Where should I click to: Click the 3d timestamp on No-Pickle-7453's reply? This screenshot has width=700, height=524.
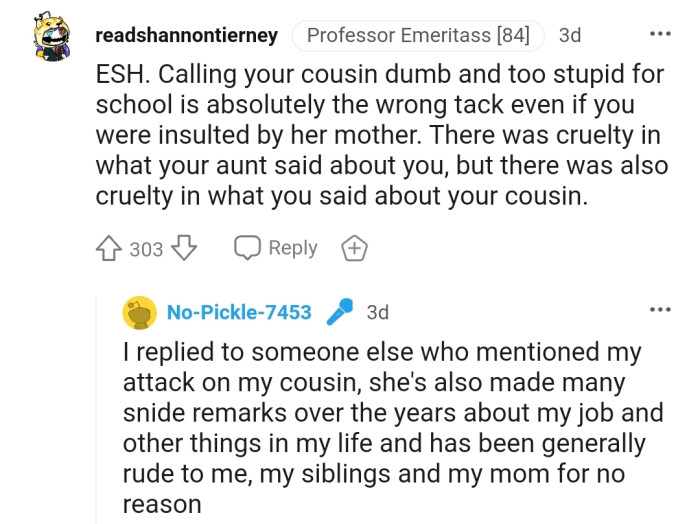tap(377, 313)
